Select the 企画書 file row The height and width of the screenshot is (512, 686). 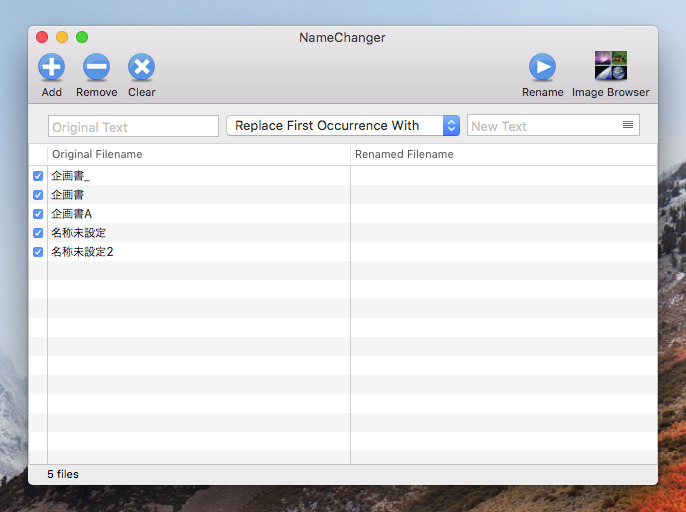click(343, 195)
